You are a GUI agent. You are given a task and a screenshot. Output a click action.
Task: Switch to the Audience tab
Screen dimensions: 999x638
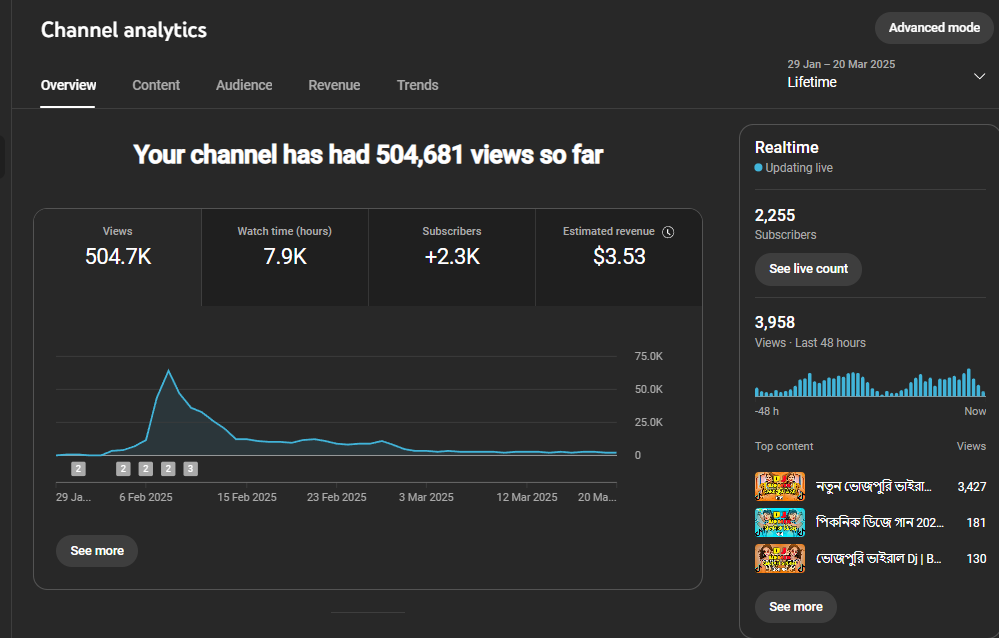pyautogui.click(x=244, y=85)
